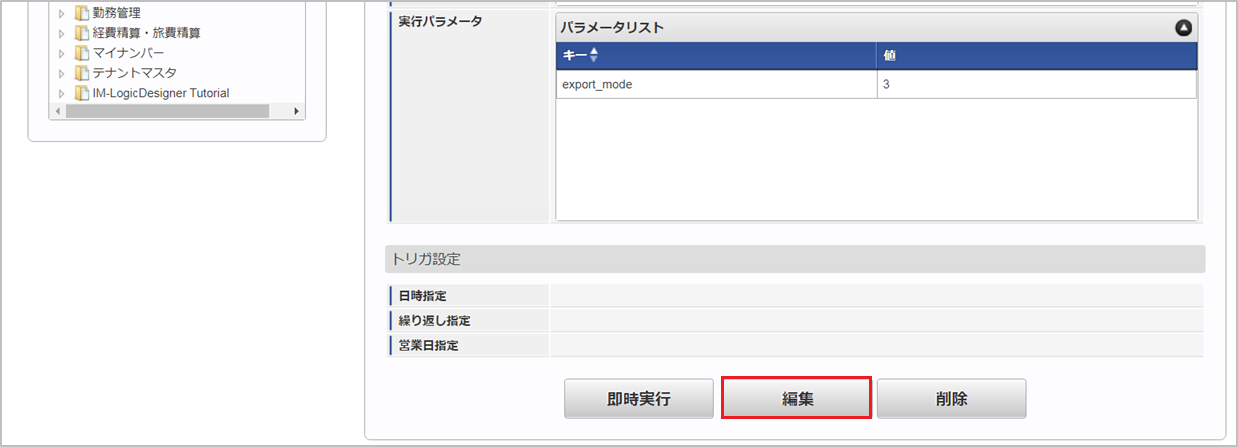Open the 経費精算・旅費精算 tree item
This screenshot has width=1238, height=447.
pyautogui.click(x=147, y=33)
